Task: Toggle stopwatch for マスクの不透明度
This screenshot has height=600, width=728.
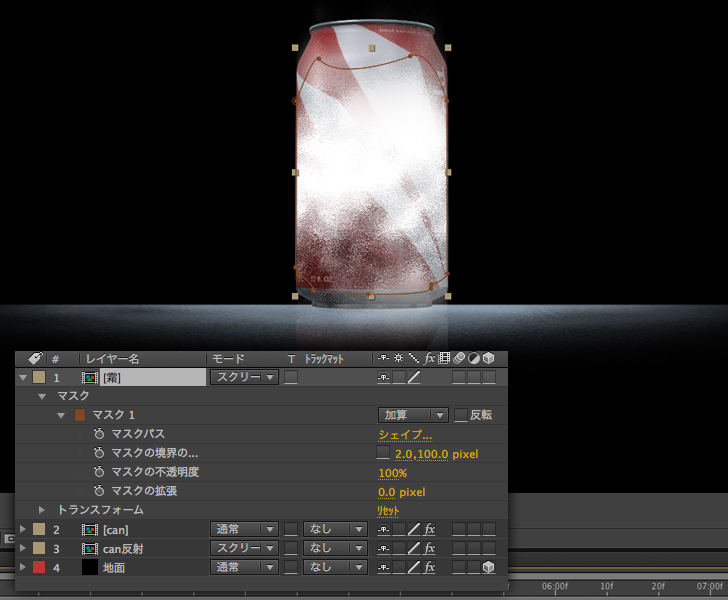Action: click(99, 472)
